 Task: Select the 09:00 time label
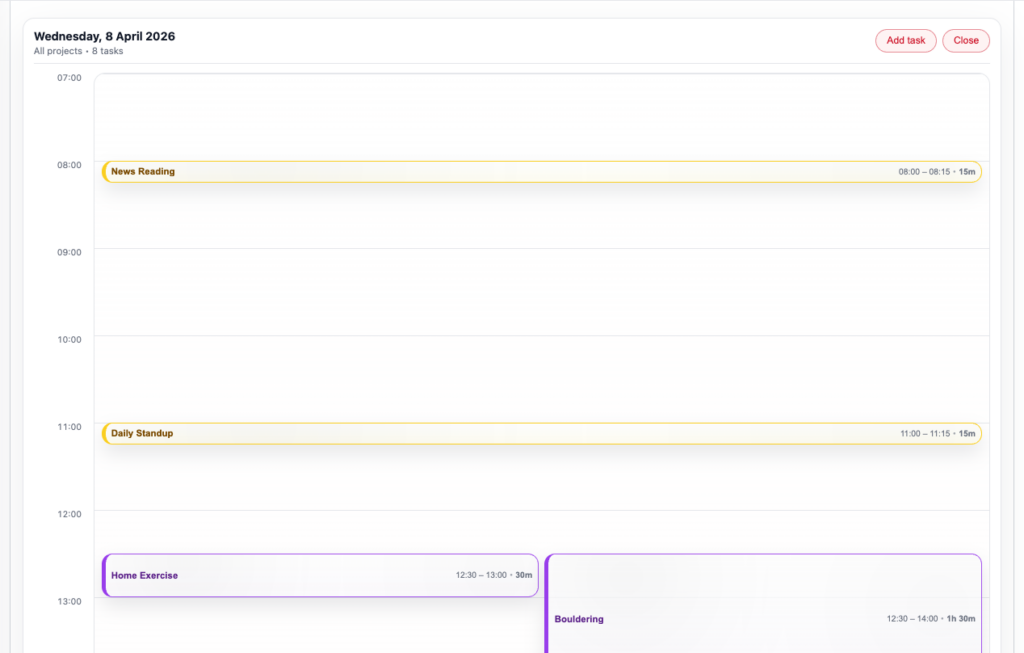tap(69, 252)
